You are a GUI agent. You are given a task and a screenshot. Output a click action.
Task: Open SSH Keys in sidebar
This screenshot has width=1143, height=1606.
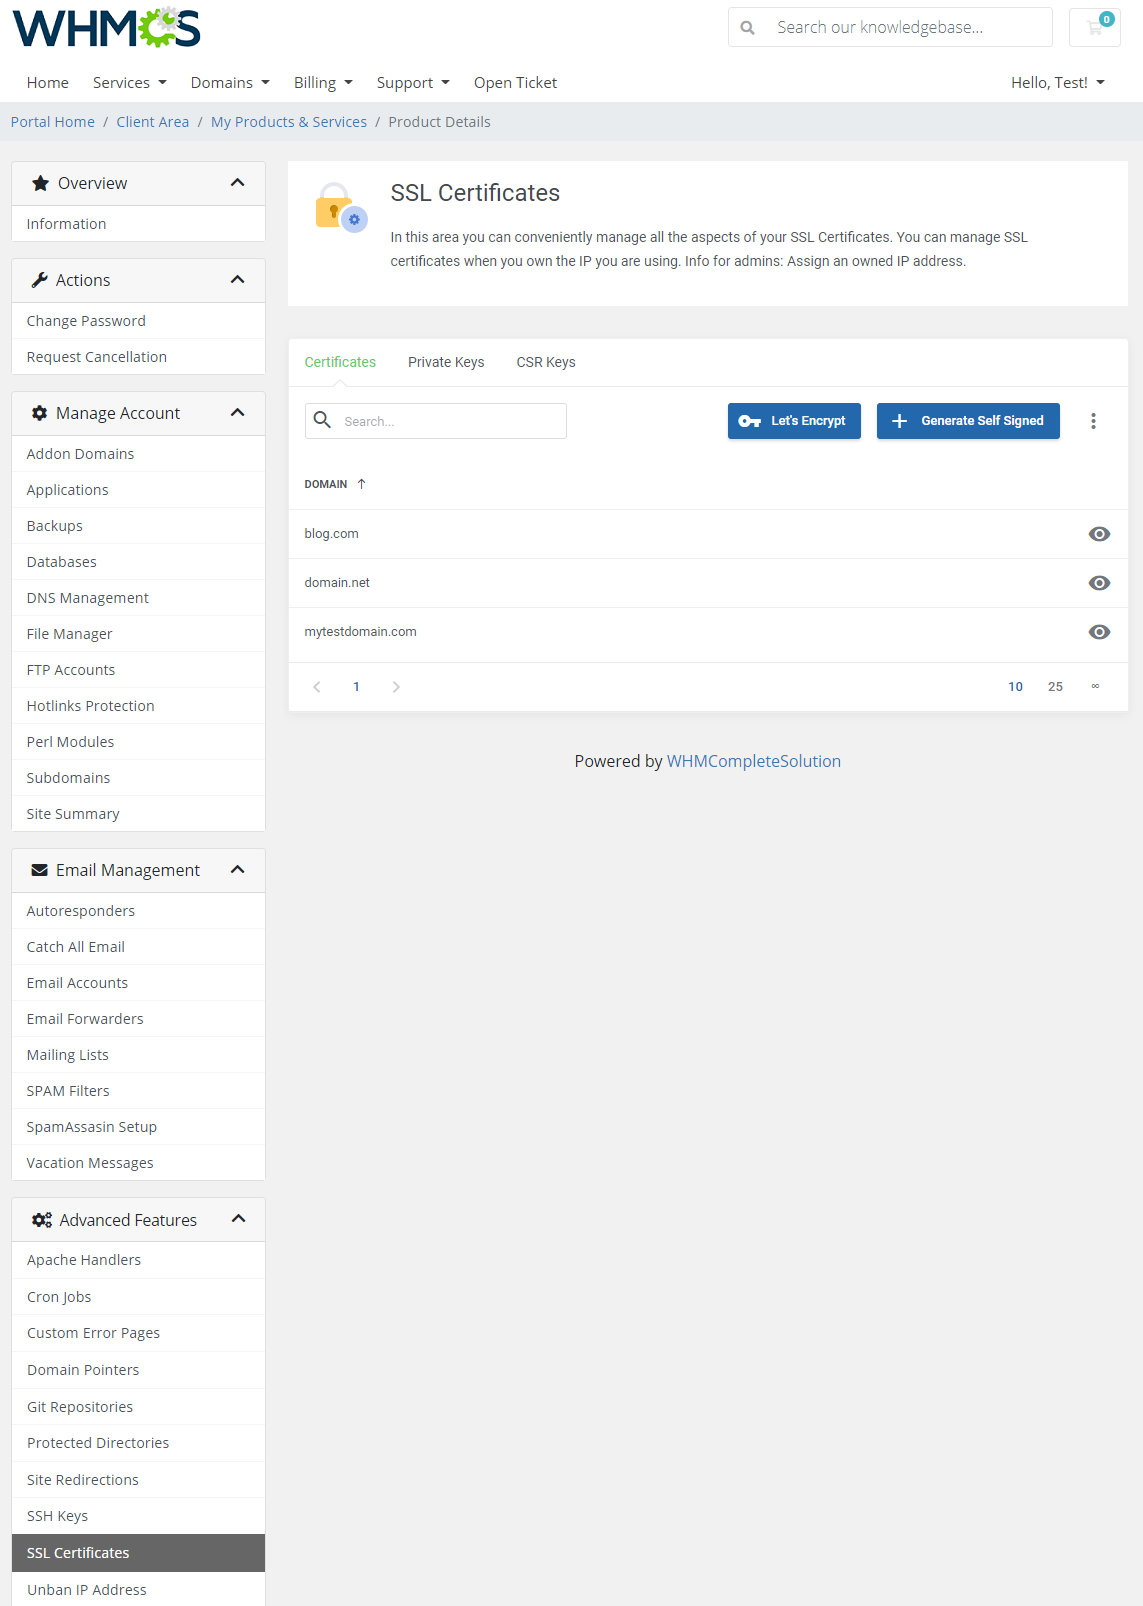[x=138, y=1516]
